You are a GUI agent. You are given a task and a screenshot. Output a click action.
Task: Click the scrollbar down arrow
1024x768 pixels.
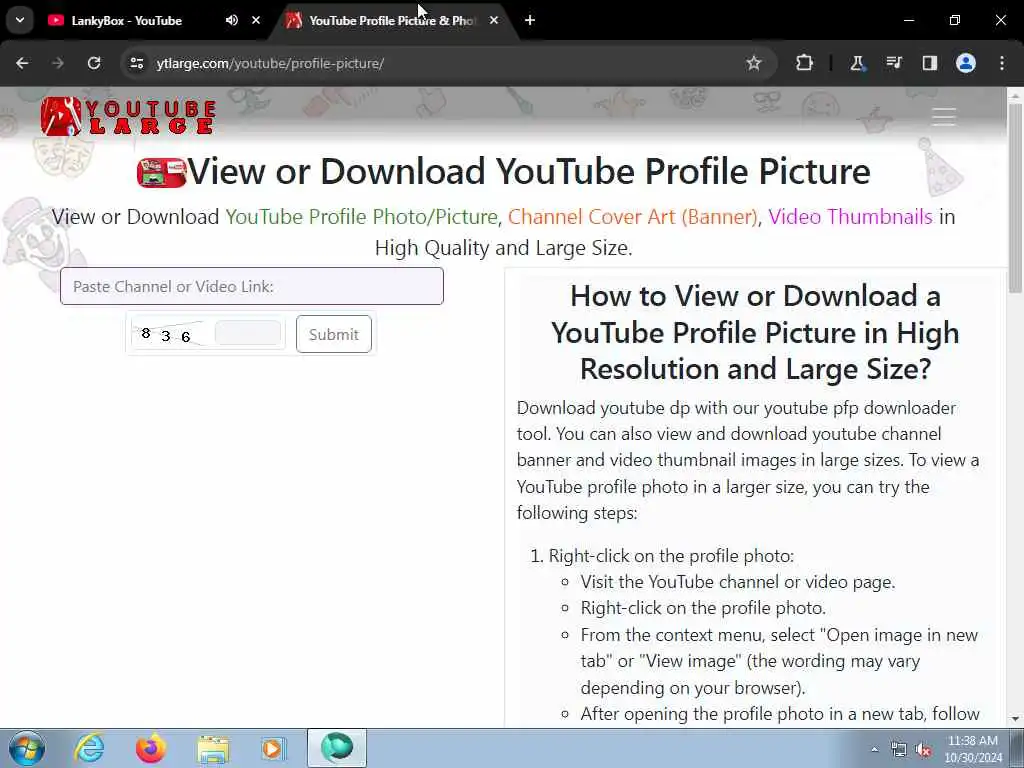click(x=1015, y=719)
